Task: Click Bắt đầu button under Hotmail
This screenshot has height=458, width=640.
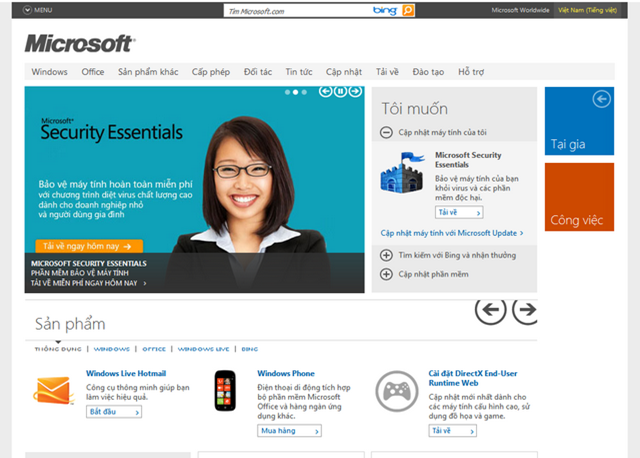Action: coord(114,411)
